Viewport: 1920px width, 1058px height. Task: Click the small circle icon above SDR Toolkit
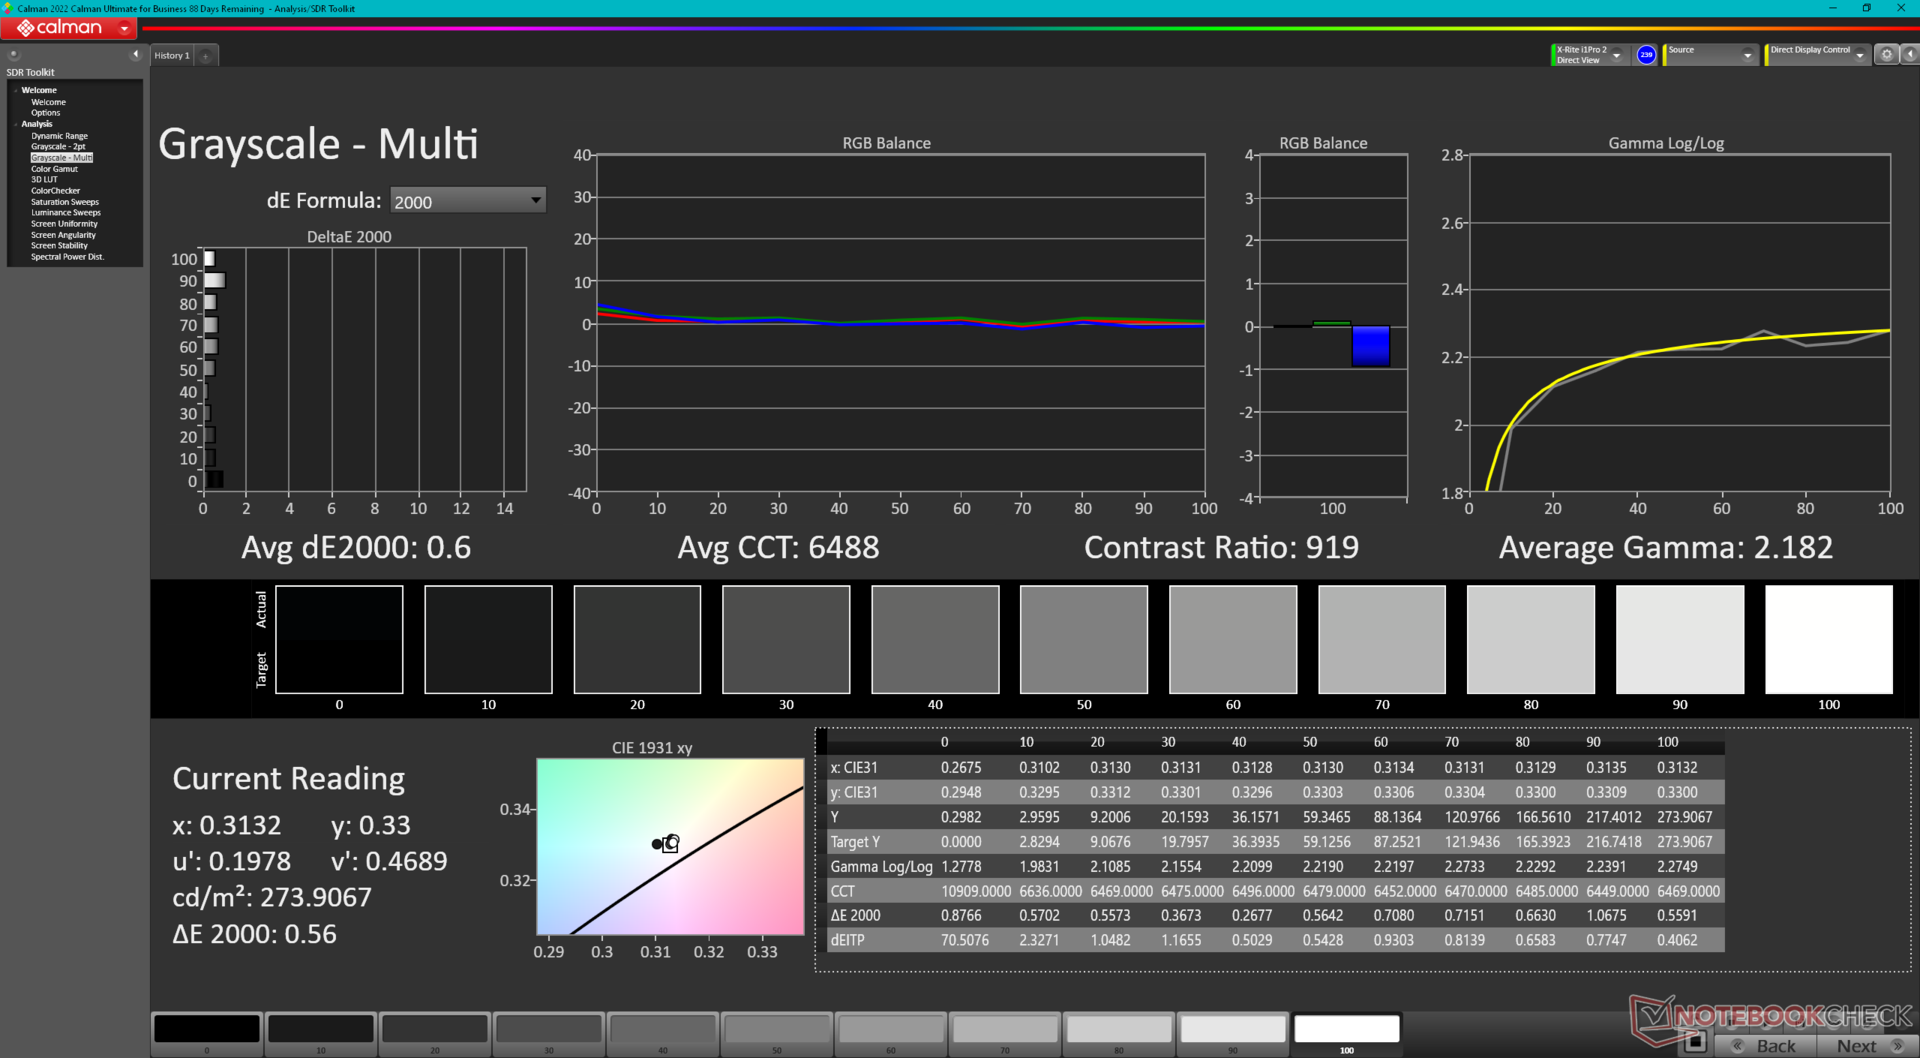[14, 55]
